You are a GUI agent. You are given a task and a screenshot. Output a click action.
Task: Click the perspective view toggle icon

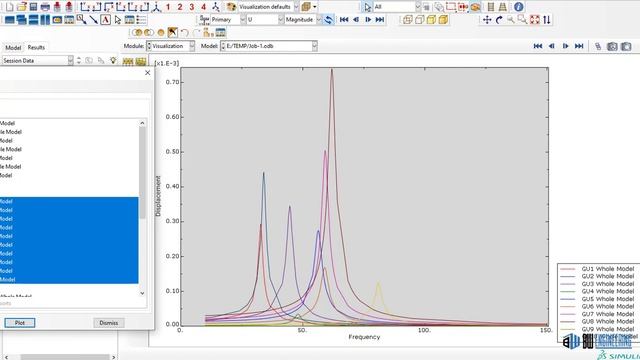tap(502, 7)
